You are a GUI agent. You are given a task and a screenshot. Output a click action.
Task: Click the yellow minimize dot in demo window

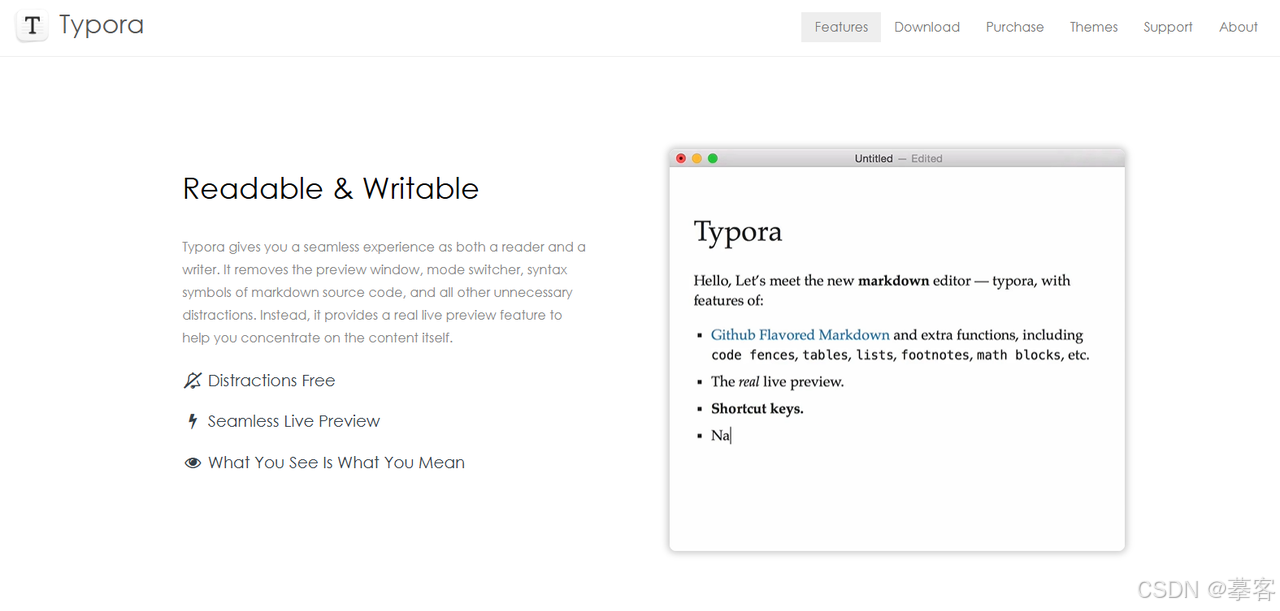click(x=697, y=158)
